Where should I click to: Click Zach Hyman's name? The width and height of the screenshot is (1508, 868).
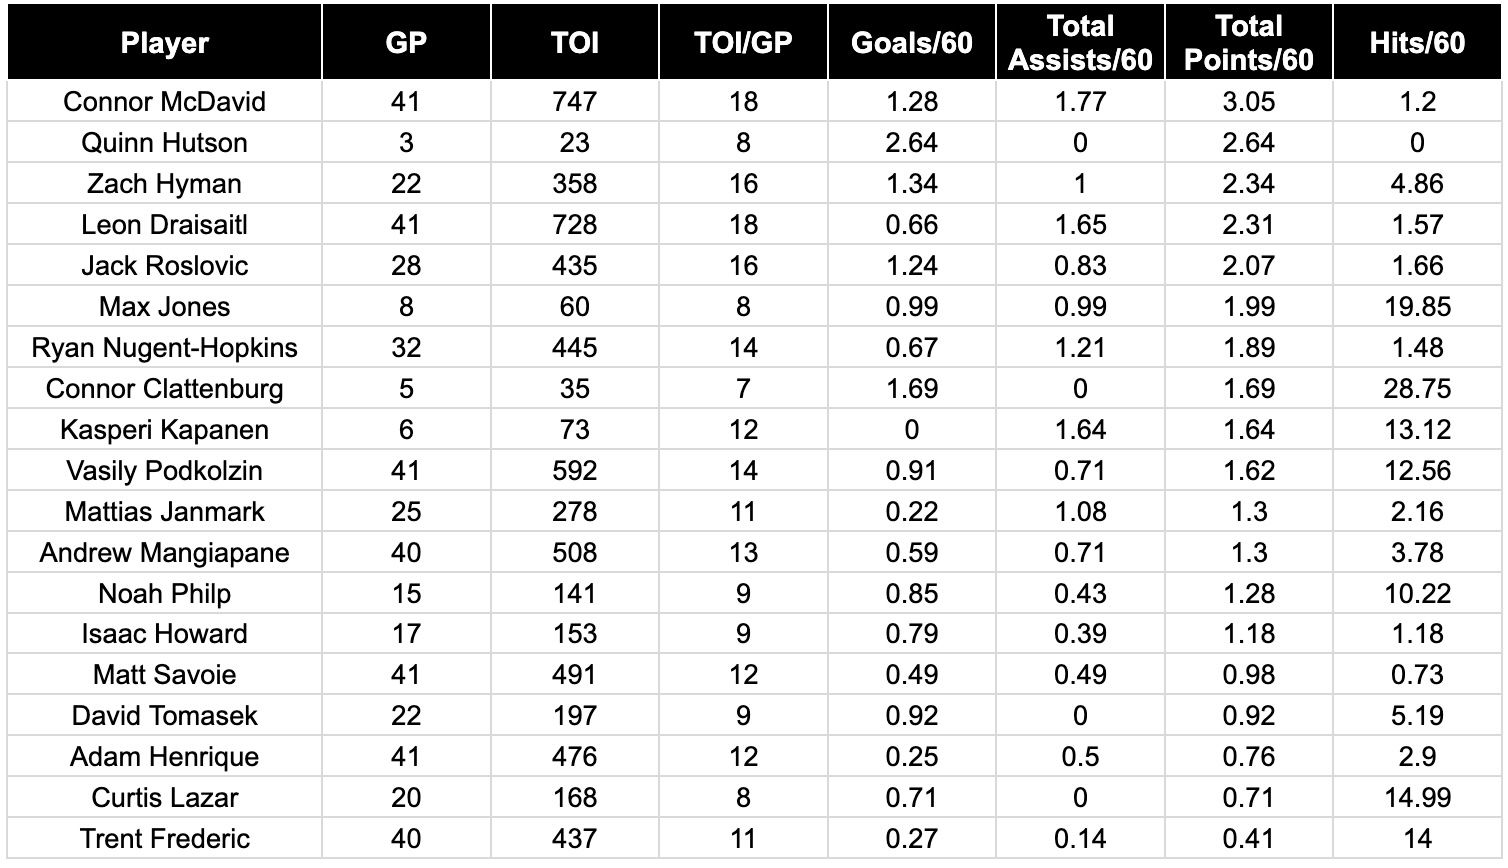[165, 184]
